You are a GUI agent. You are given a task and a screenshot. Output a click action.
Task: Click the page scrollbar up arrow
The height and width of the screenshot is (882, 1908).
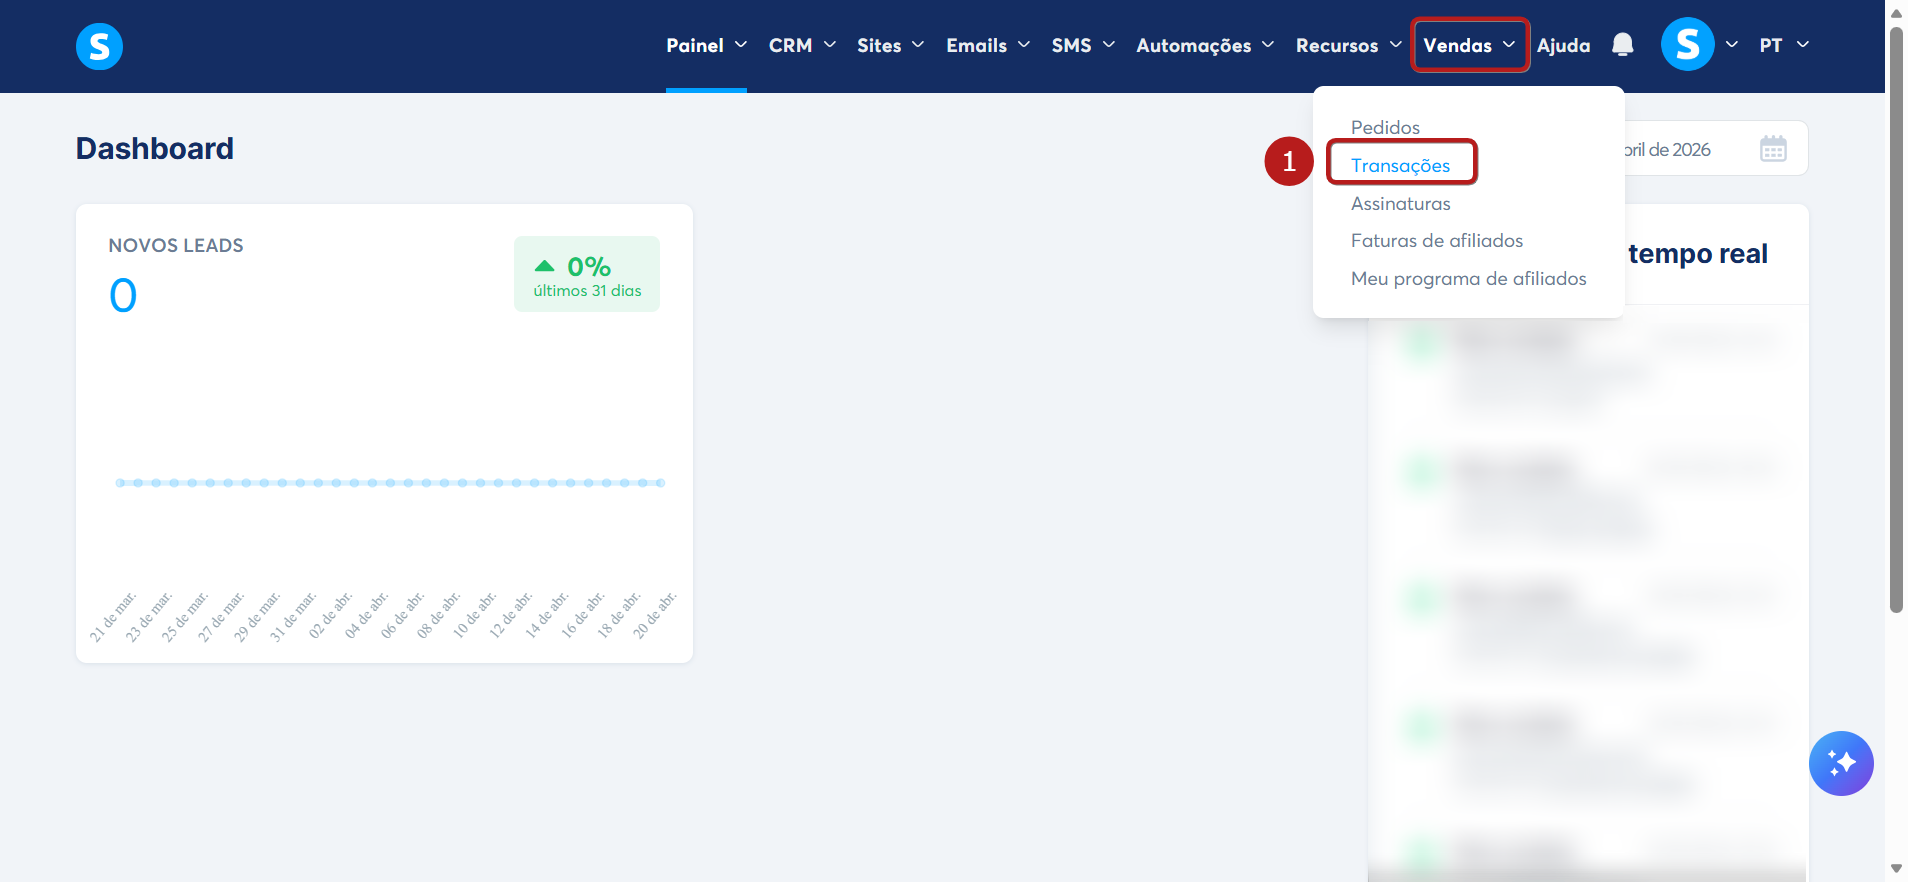coord(1896,13)
